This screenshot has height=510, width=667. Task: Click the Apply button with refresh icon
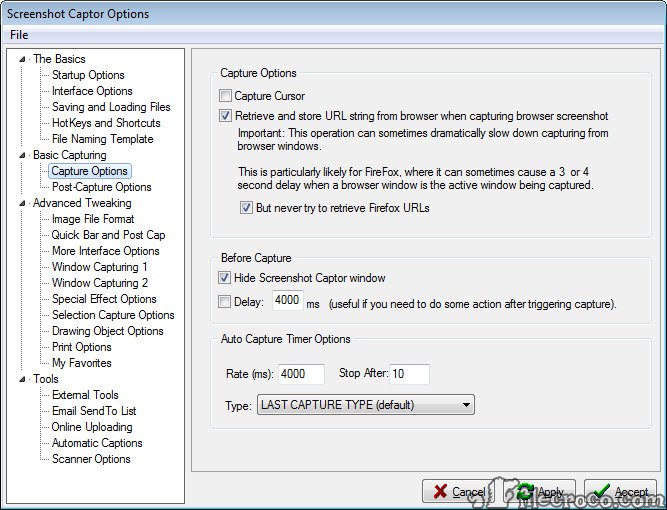pos(539,492)
